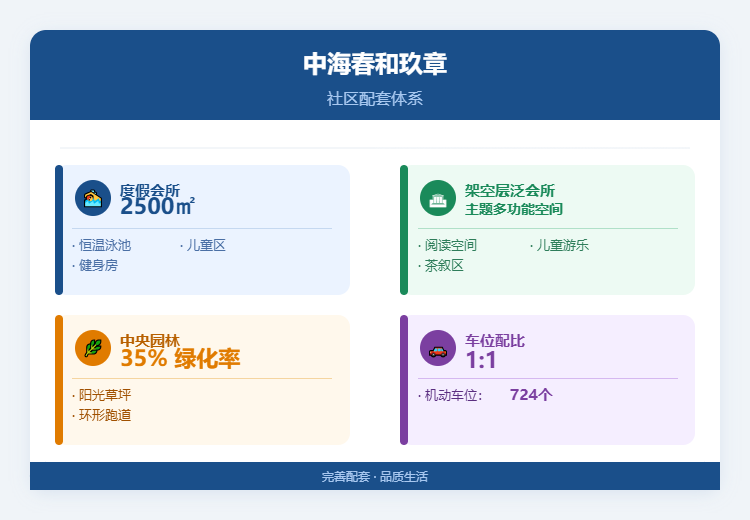Click the 阅读空间 list item
Image resolution: width=750 pixels, height=520 pixels.
[x=447, y=245]
